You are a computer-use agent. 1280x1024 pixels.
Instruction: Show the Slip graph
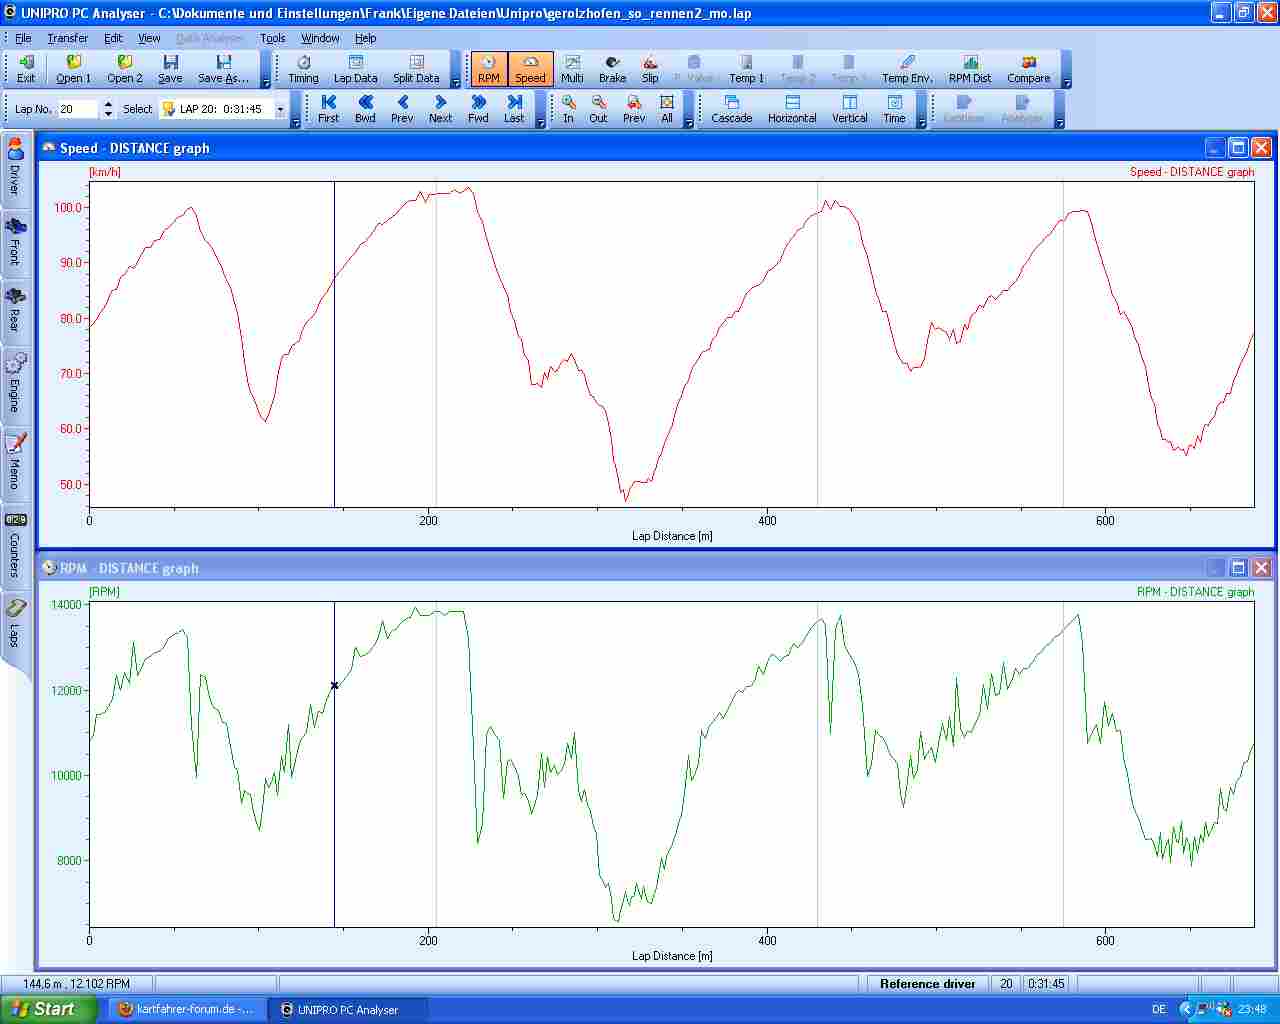pyautogui.click(x=650, y=69)
